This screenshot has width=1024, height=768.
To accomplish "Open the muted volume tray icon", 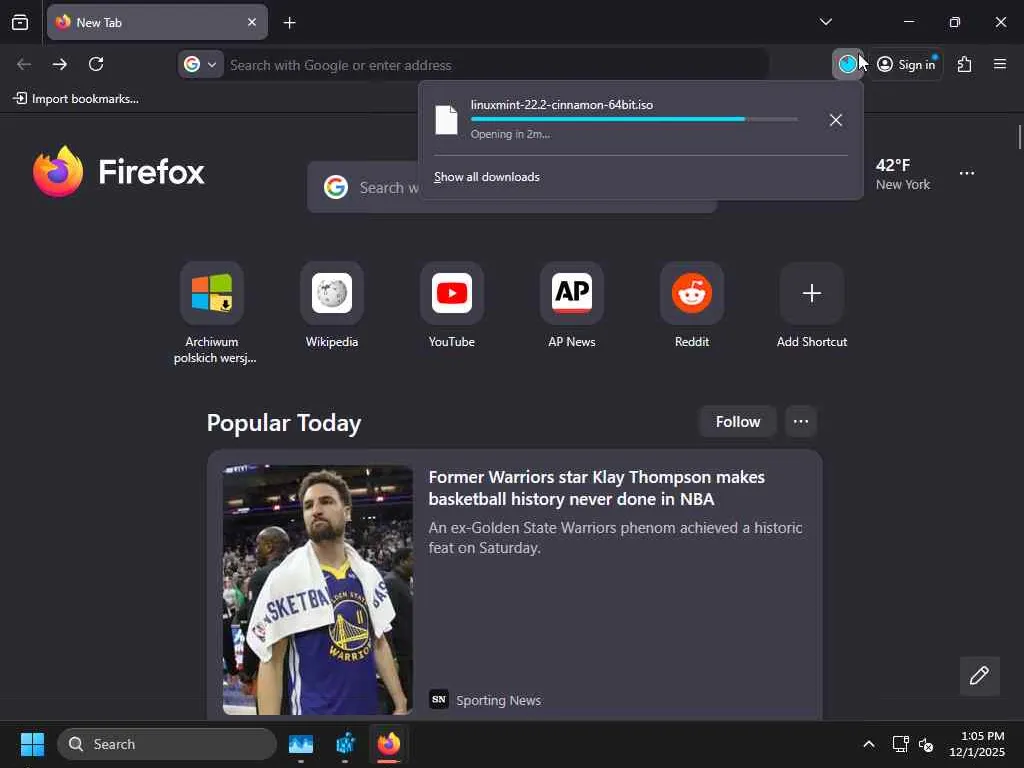I will tap(925, 744).
